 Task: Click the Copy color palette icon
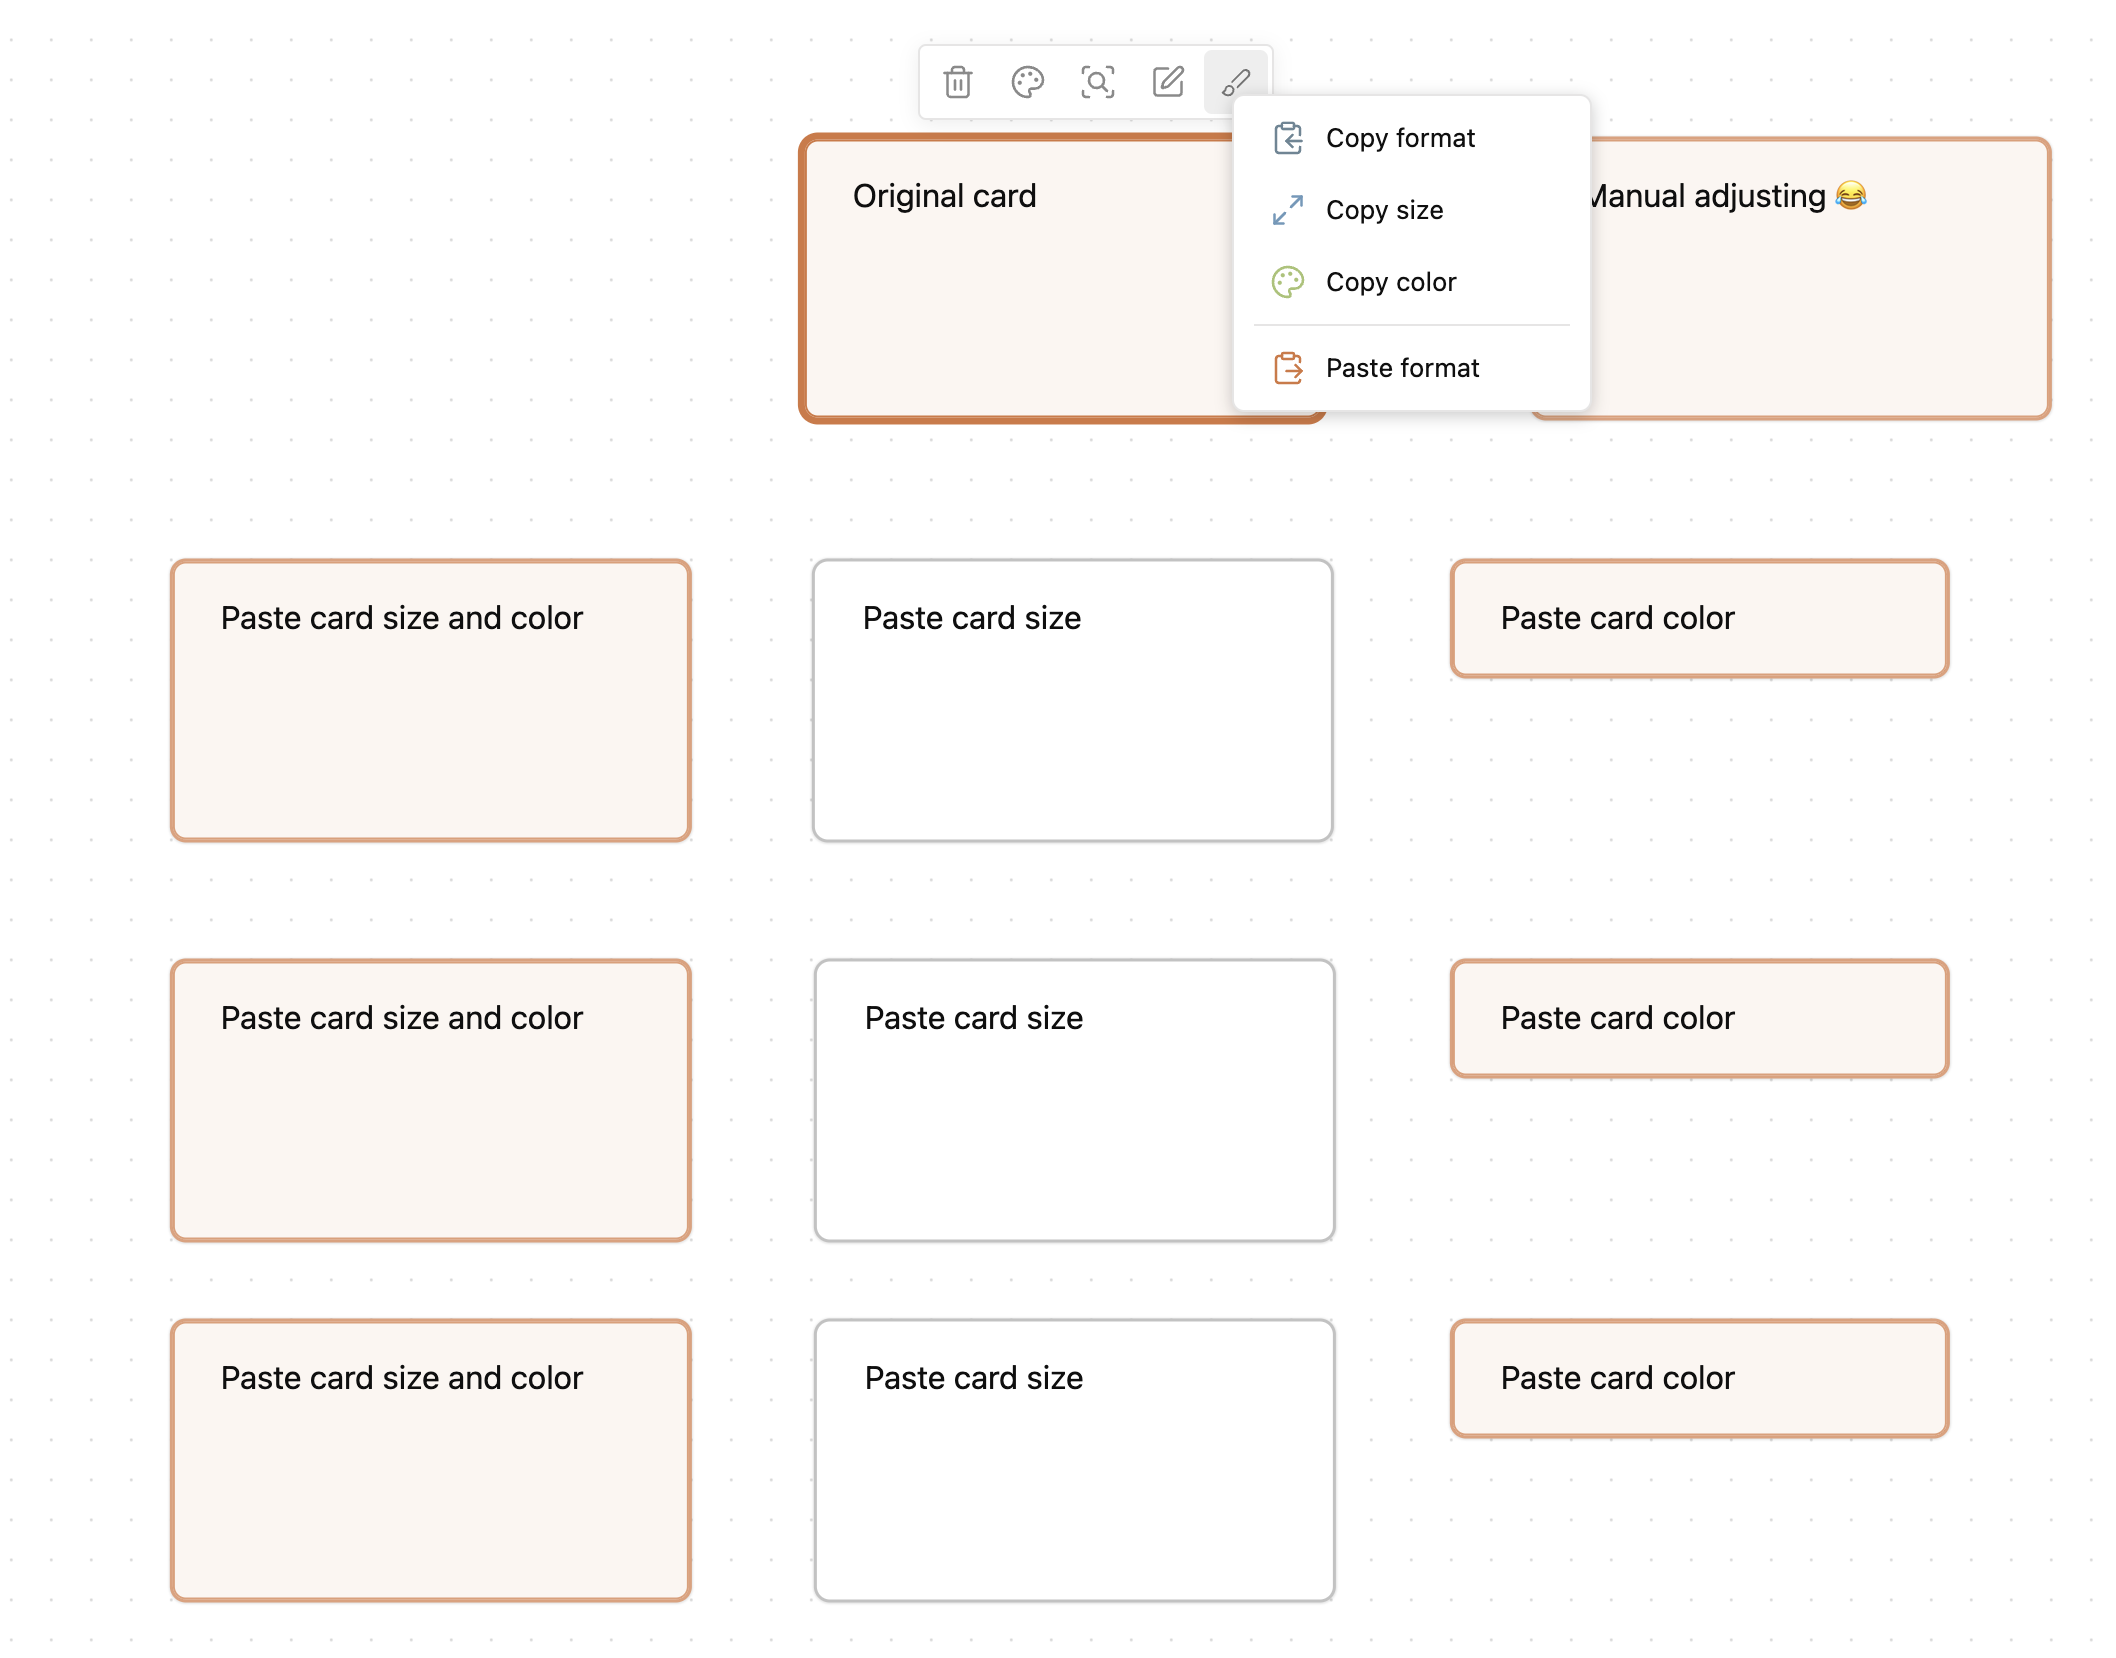coord(1288,282)
